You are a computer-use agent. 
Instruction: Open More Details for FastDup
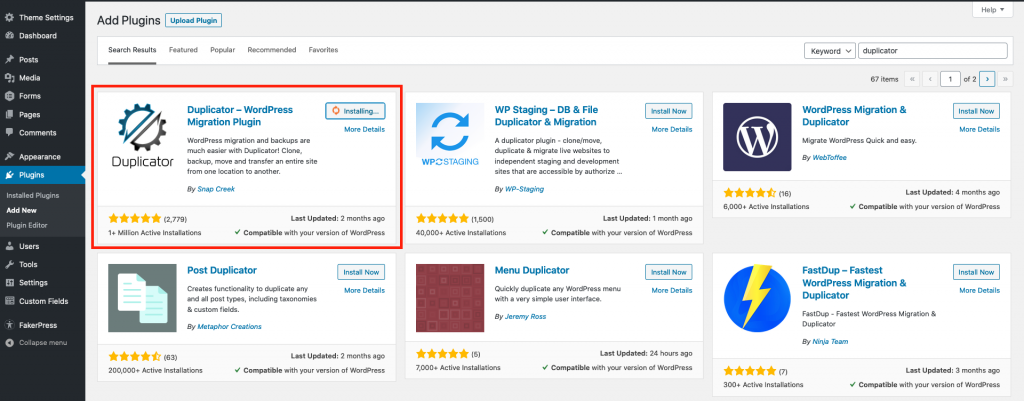pyautogui.click(x=980, y=291)
